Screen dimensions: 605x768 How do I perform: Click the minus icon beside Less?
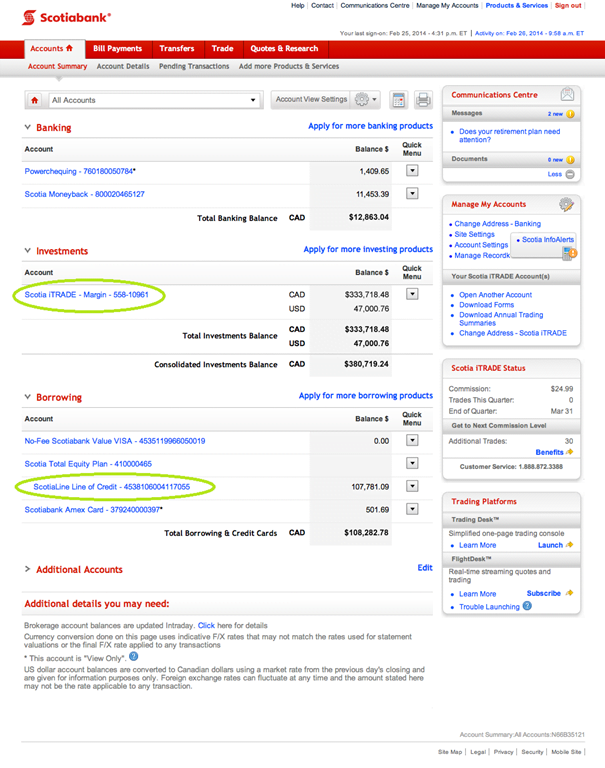570,174
